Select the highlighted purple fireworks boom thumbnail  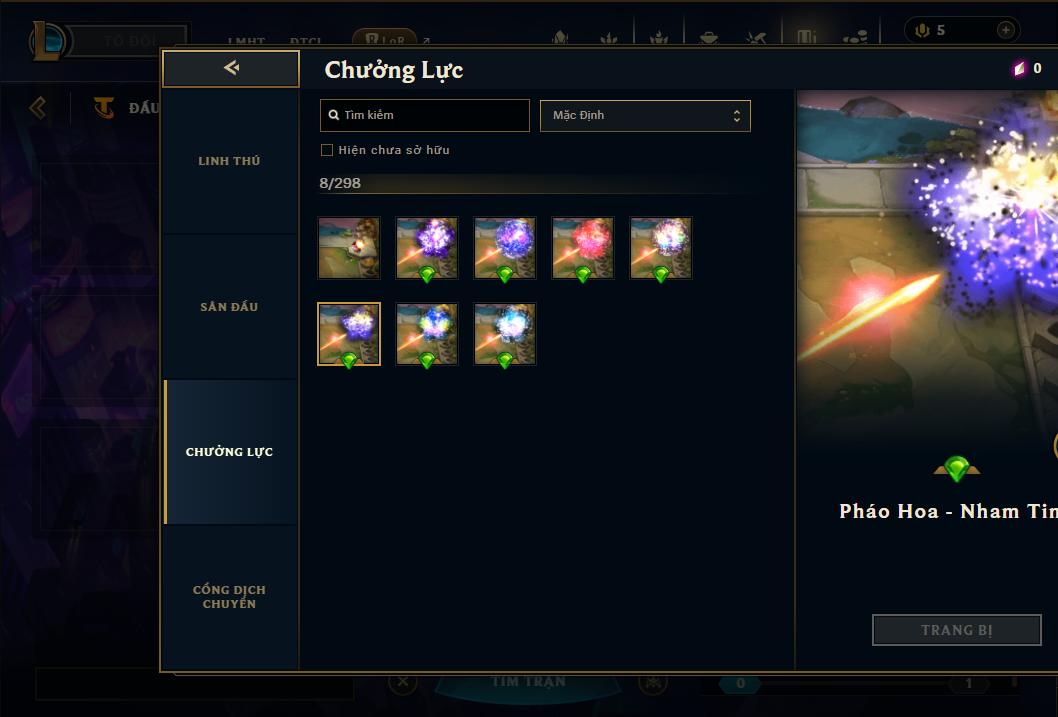(349, 334)
